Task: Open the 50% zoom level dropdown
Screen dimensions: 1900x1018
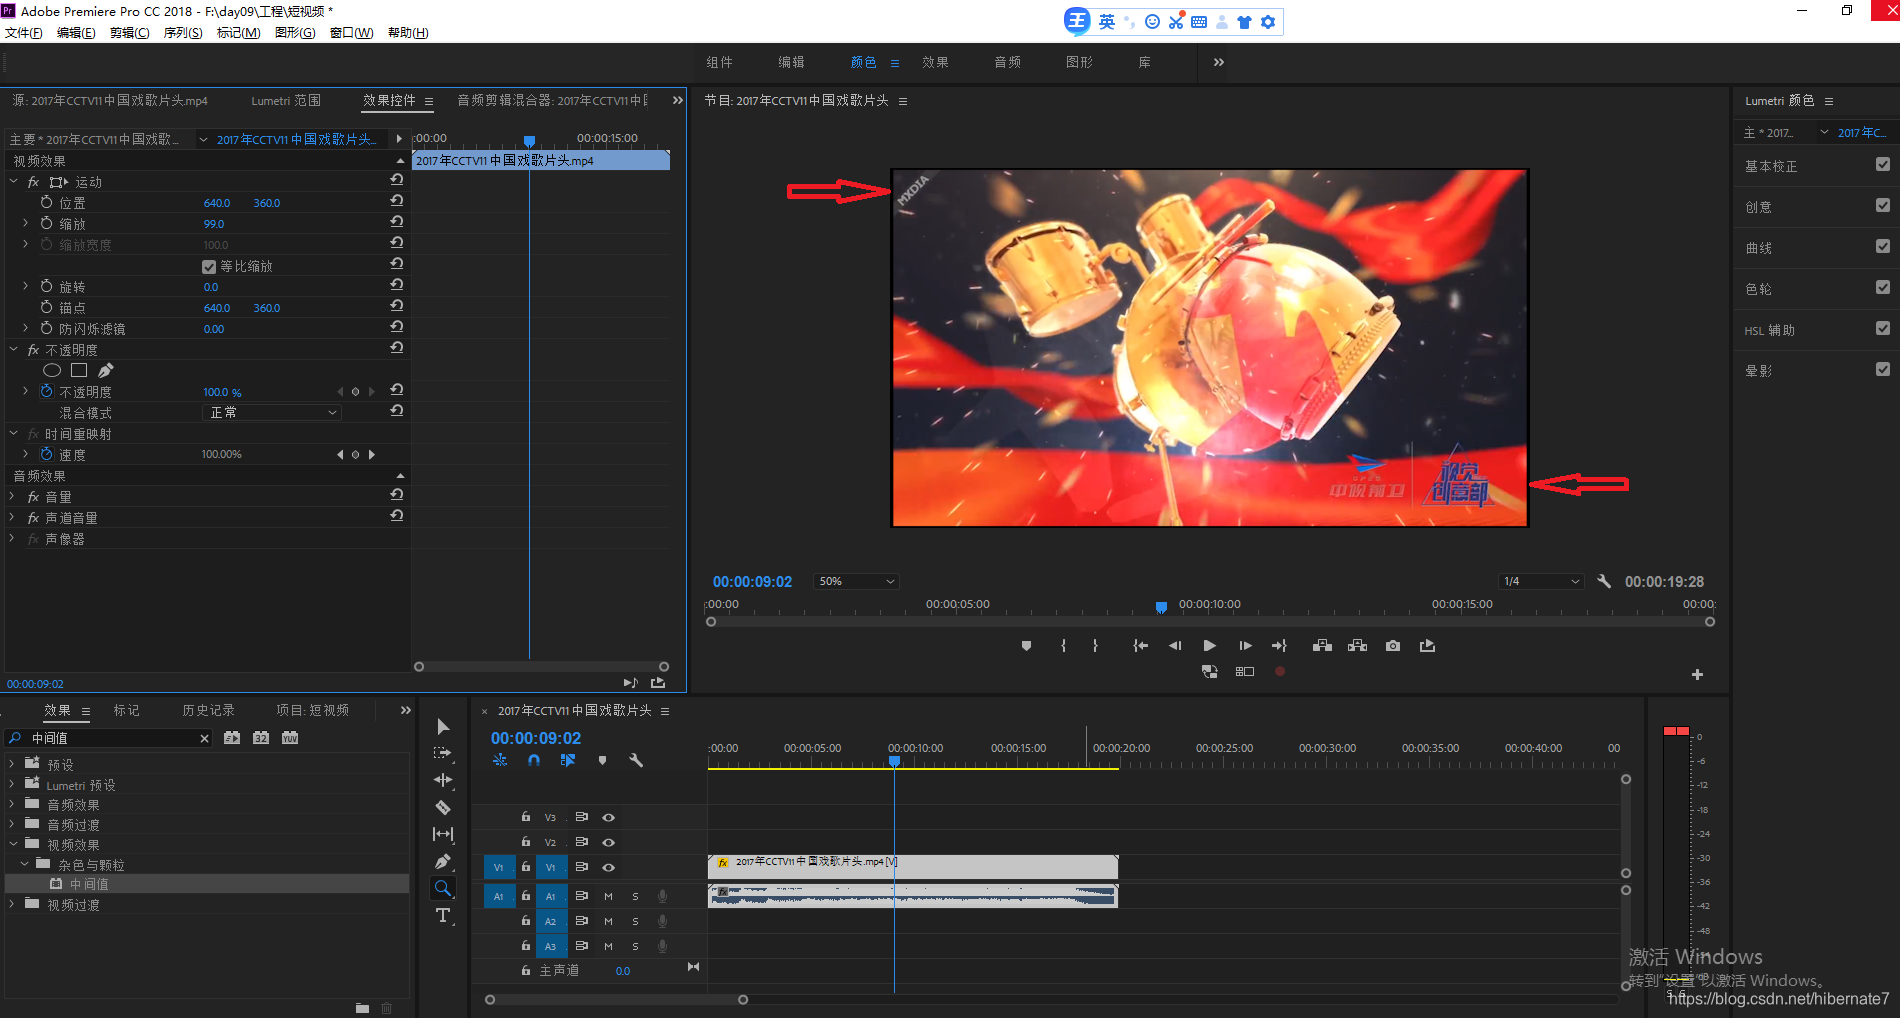Action: pos(856,581)
